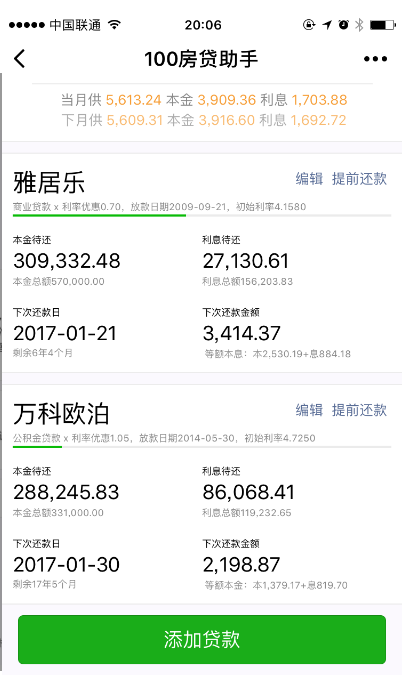
Task: Click the 雅居乐 repayment progress bar
Action: pos(202,215)
